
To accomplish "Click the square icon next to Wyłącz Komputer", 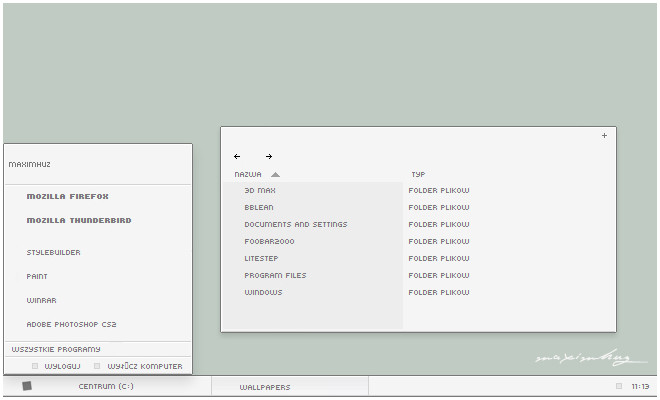I will click(97, 366).
